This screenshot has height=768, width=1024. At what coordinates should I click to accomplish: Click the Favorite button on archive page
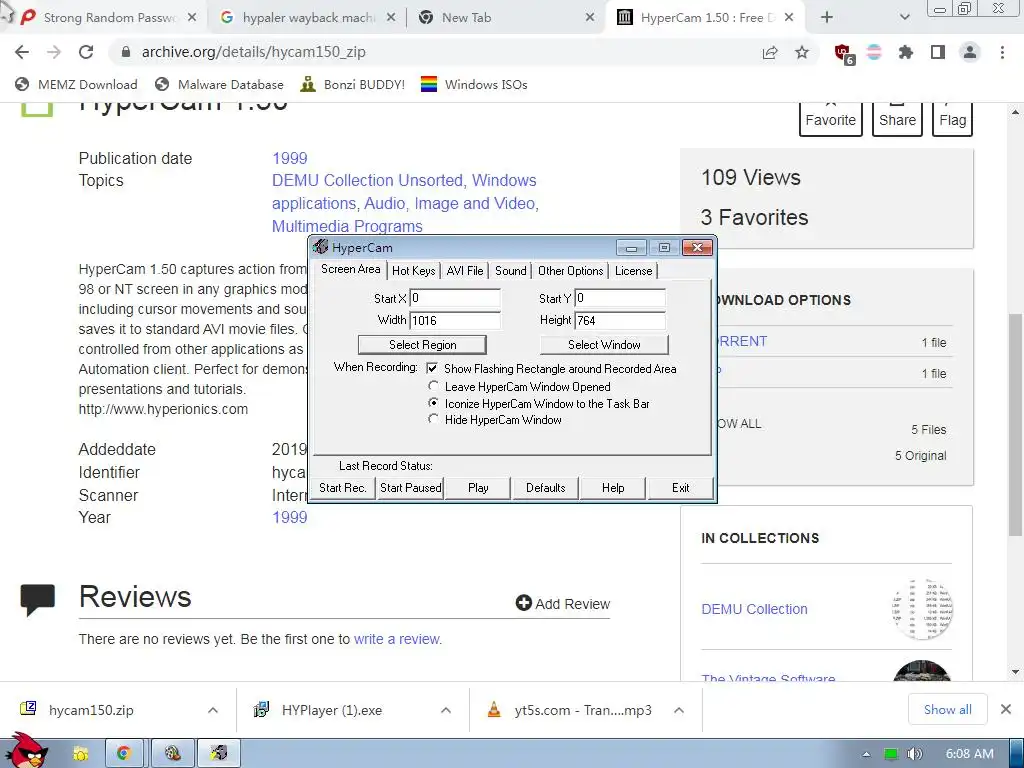click(x=831, y=119)
